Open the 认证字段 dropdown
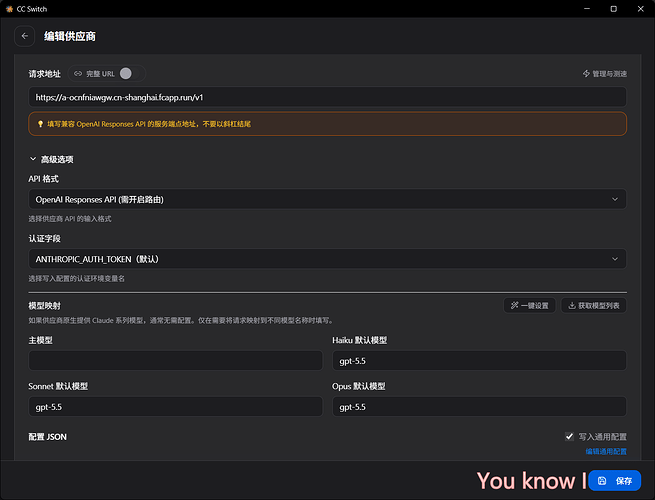This screenshot has width=655, height=500. [x=327, y=259]
